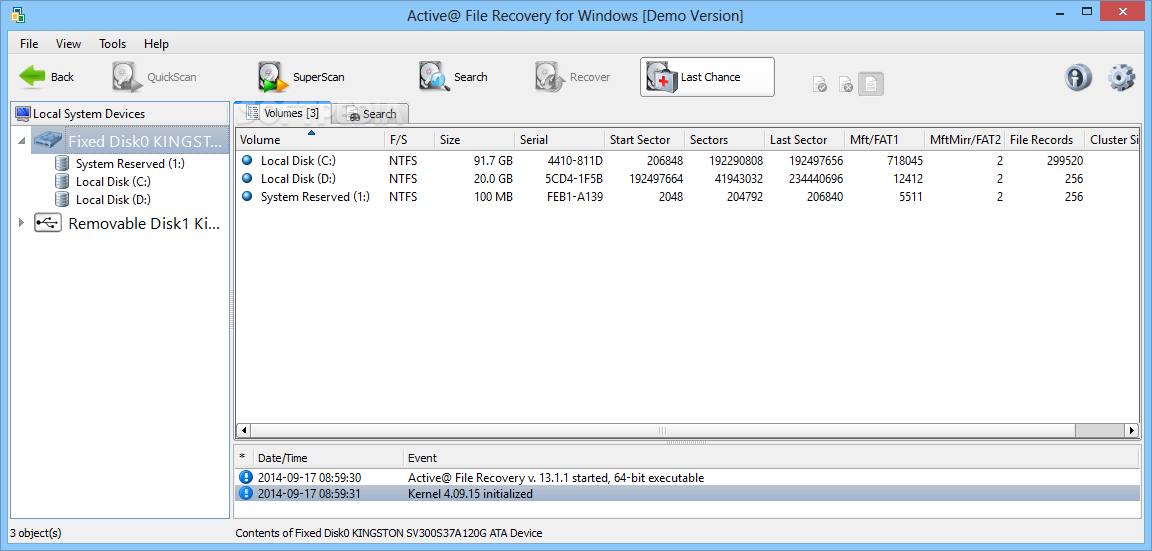Viewport: 1152px width, 551px height.
Task: Select Local Disk (D:) row in volumes list
Action: coord(689,179)
